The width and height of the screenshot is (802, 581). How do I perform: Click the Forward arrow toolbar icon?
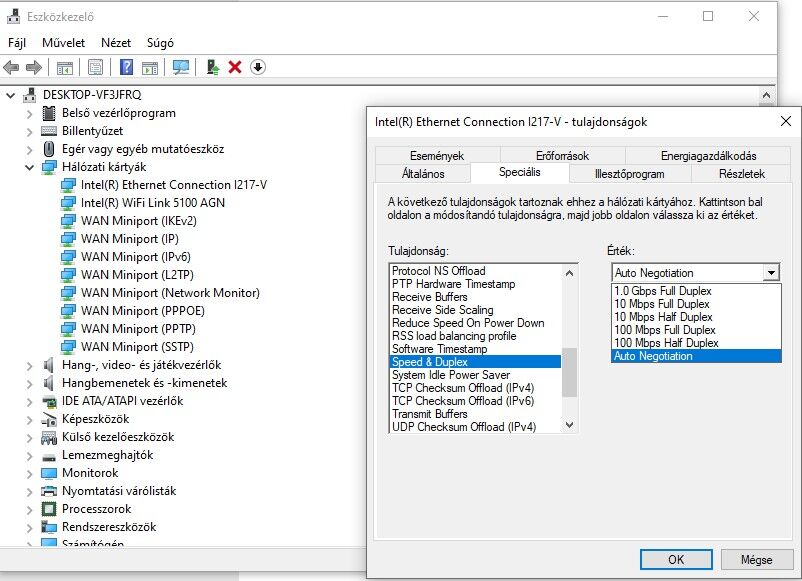click(34, 67)
